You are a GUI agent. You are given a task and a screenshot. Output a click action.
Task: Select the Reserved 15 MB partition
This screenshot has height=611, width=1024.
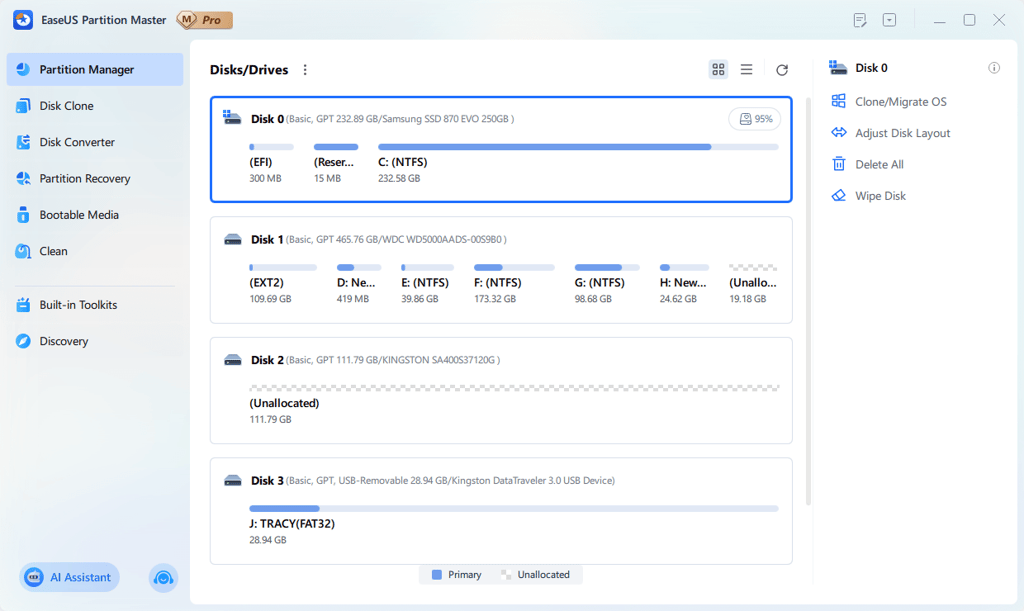[x=336, y=163]
